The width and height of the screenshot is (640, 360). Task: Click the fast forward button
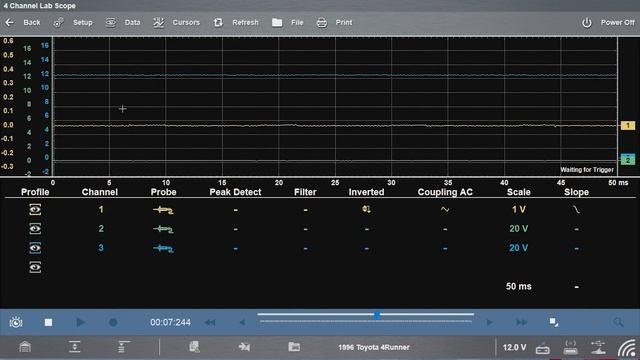coord(521,322)
